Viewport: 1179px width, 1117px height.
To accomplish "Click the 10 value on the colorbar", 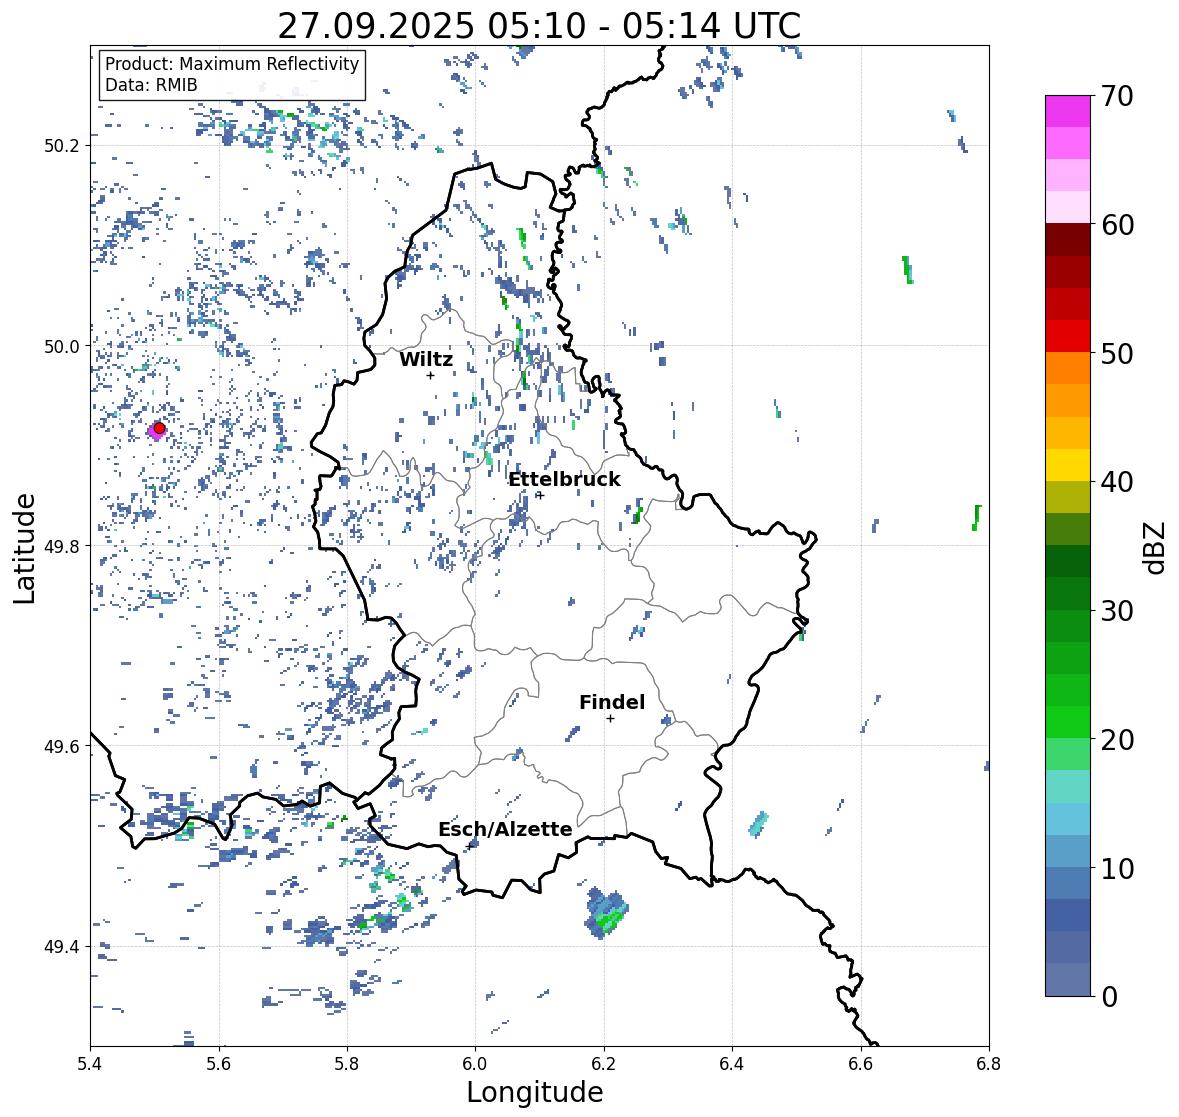I will [1117, 868].
